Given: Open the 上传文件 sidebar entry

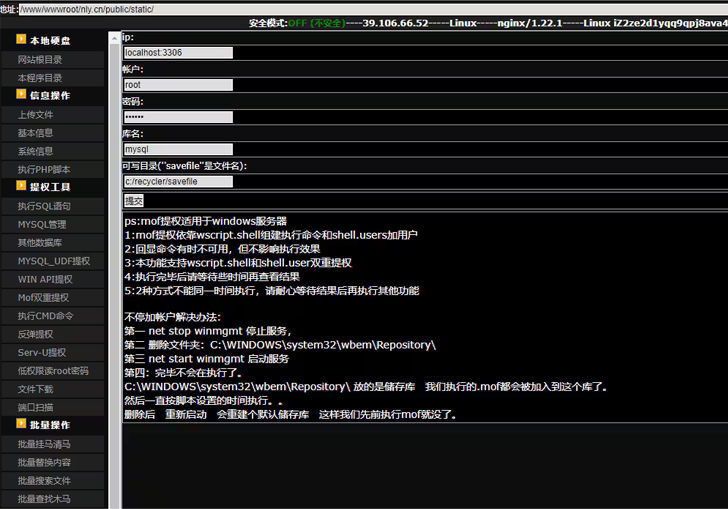Looking at the screenshot, I should point(36,115).
